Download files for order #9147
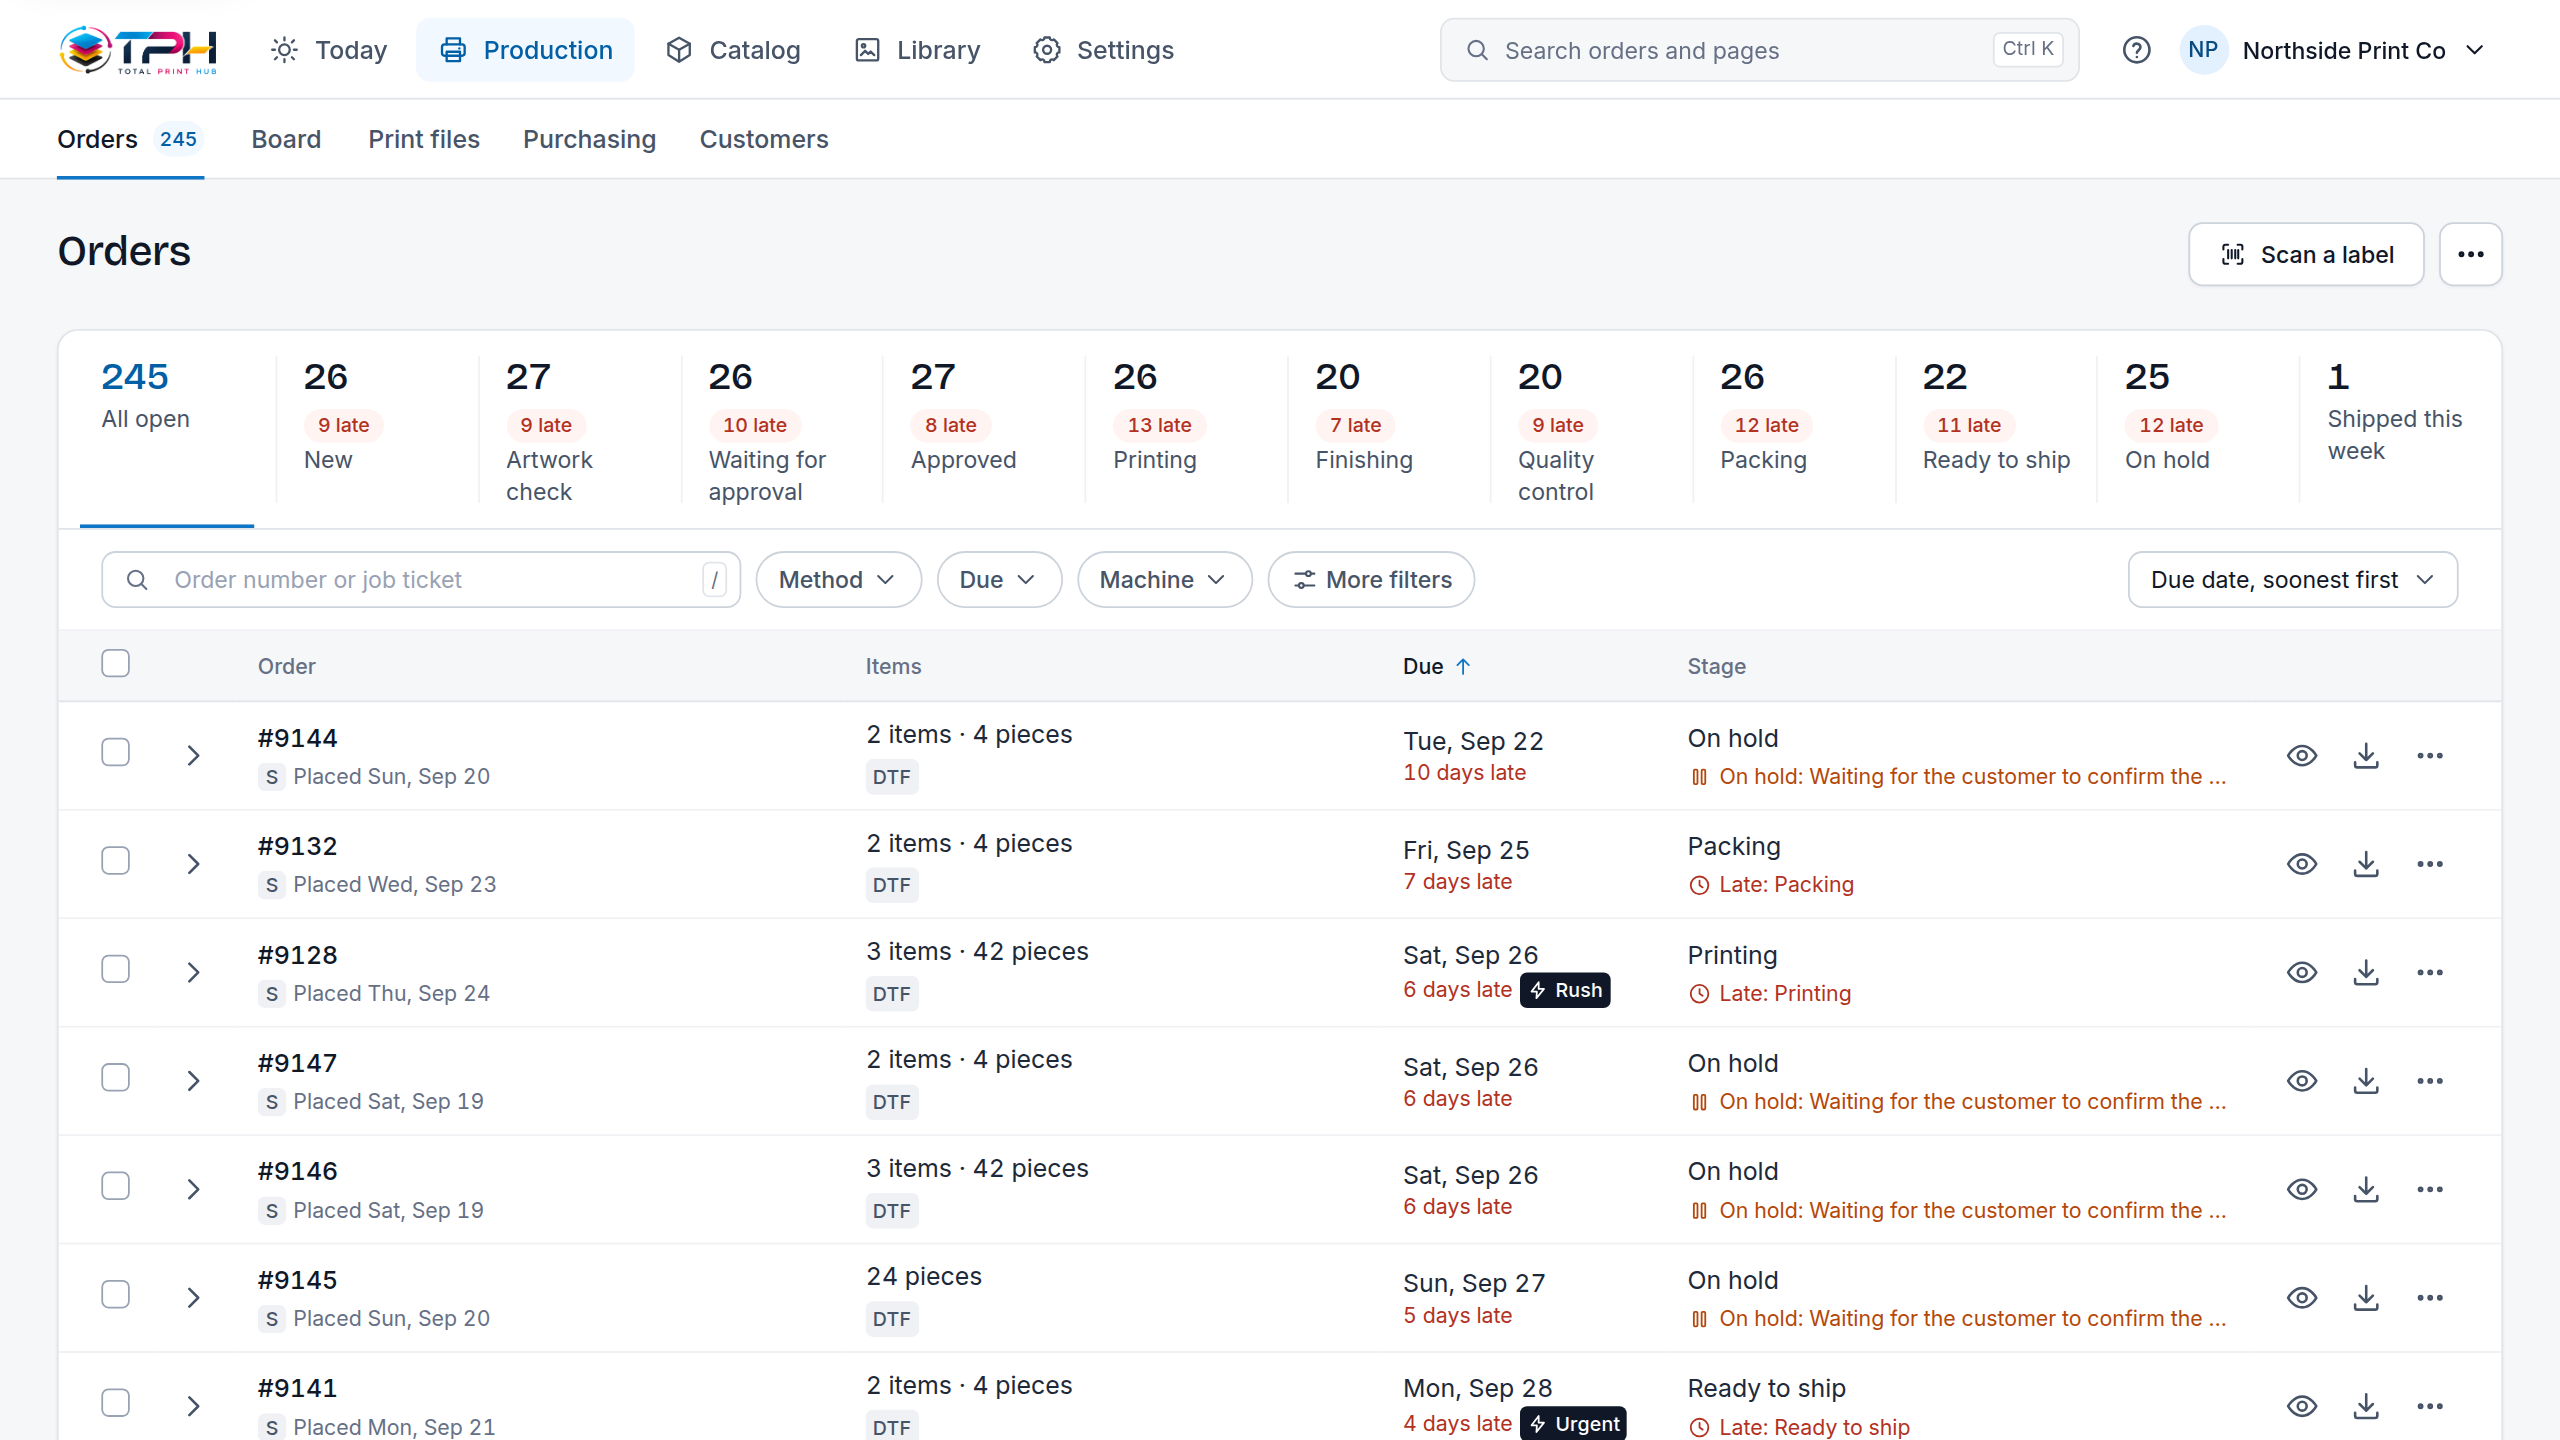Viewport: 2560px width, 1440px height. click(2366, 1081)
